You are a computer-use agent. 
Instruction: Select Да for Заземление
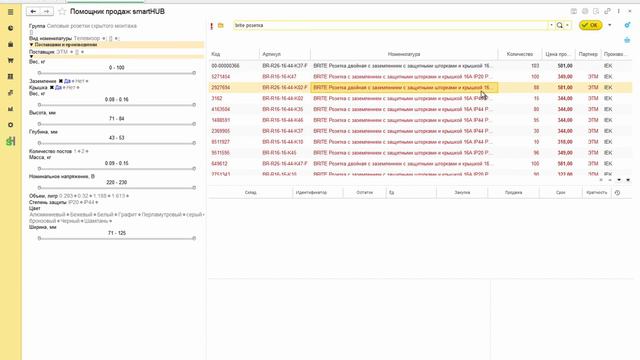click(x=67, y=81)
